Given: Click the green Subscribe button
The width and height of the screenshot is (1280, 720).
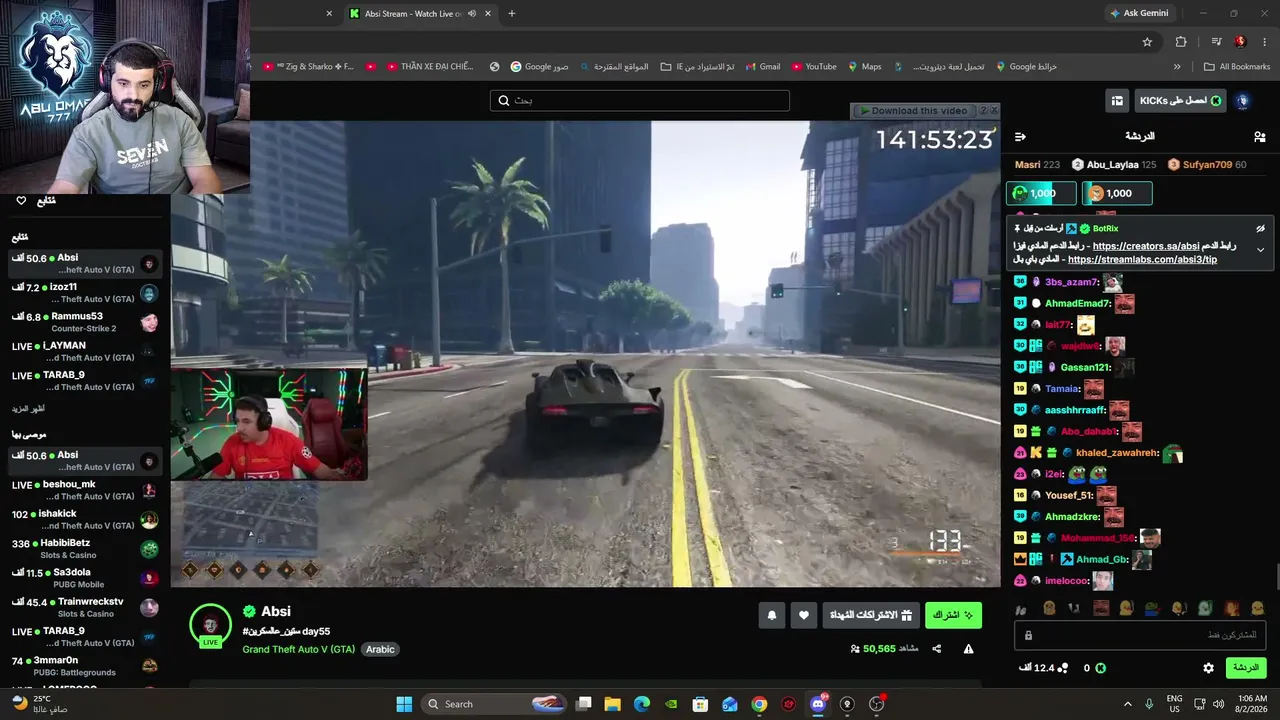Looking at the screenshot, I should (953, 615).
